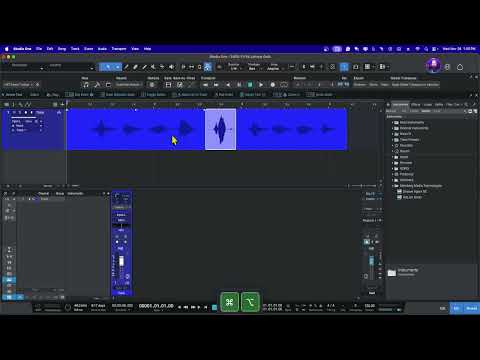Record-arm track 1 in the track header
The width and height of the screenshot is (480, 360).
[26, 113]
